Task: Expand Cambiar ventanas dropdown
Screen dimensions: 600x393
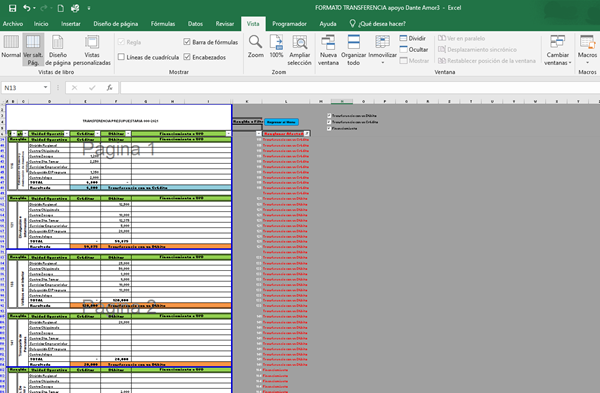Action: pos(570,63)
